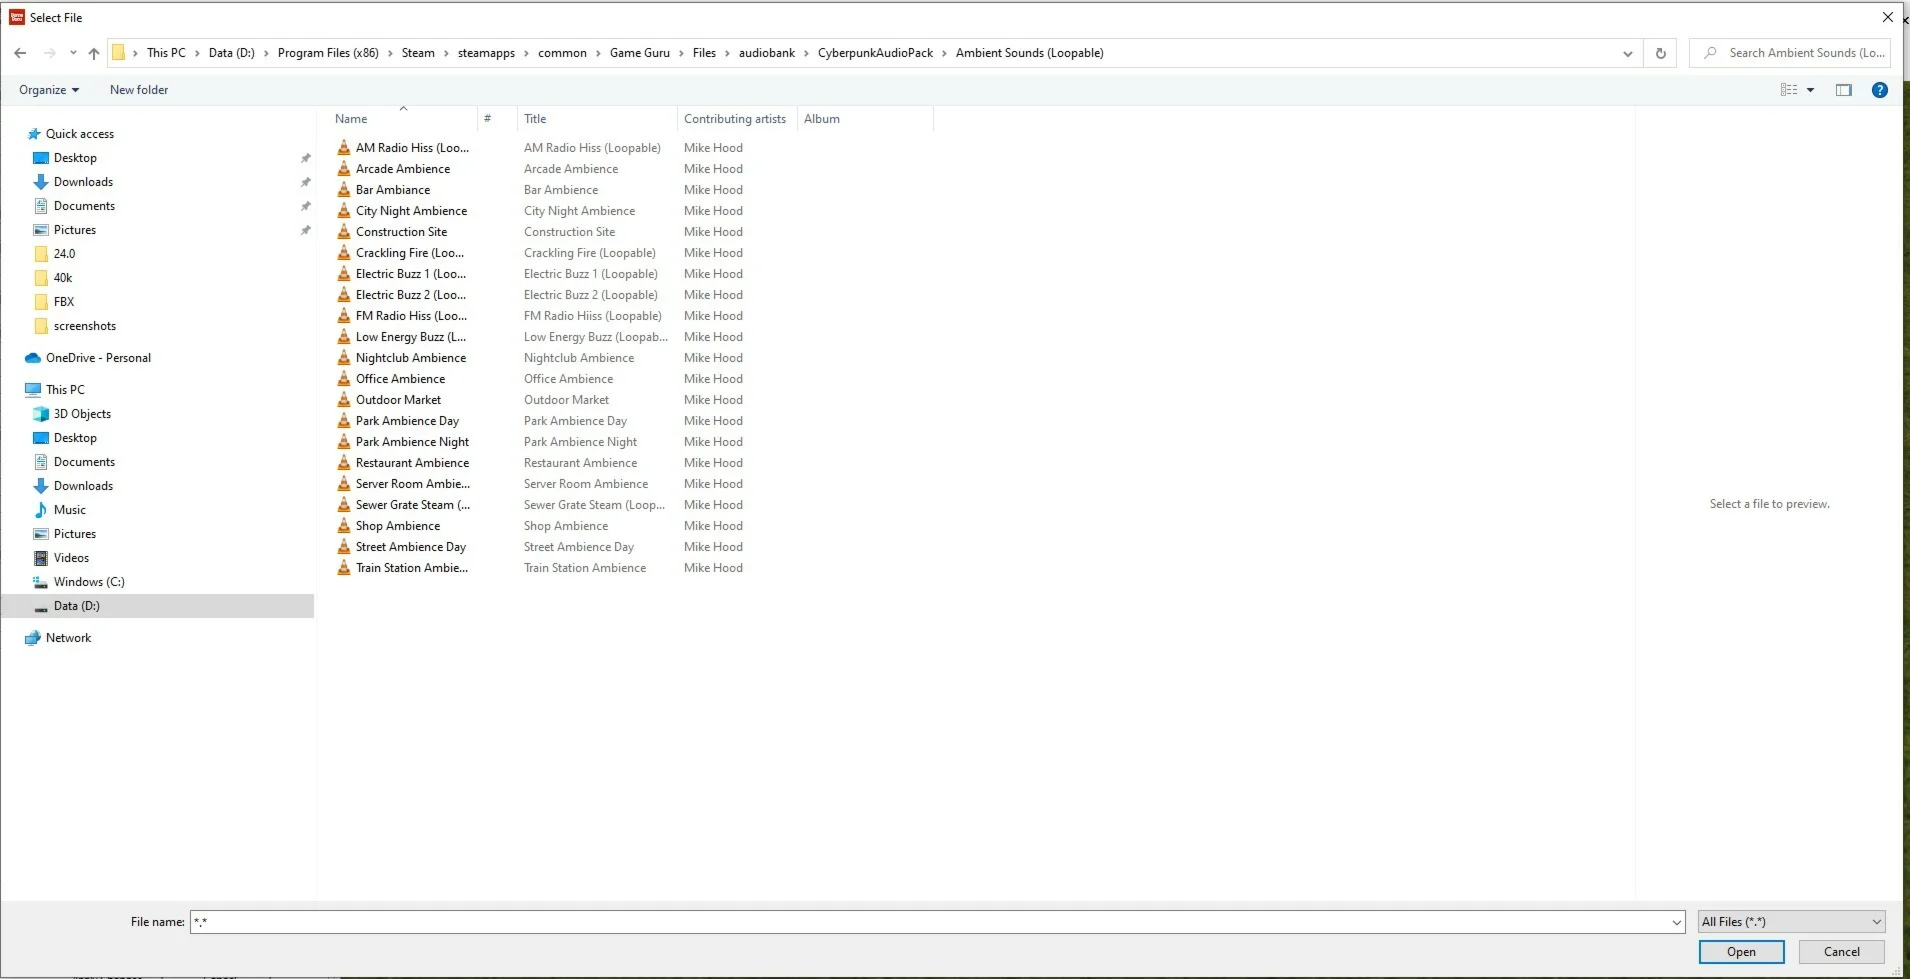Click the 3D Objects icon in sidebar
The width and height of the screenshot is (1910, 979).
pyautogui.click(x=41, y=414)
